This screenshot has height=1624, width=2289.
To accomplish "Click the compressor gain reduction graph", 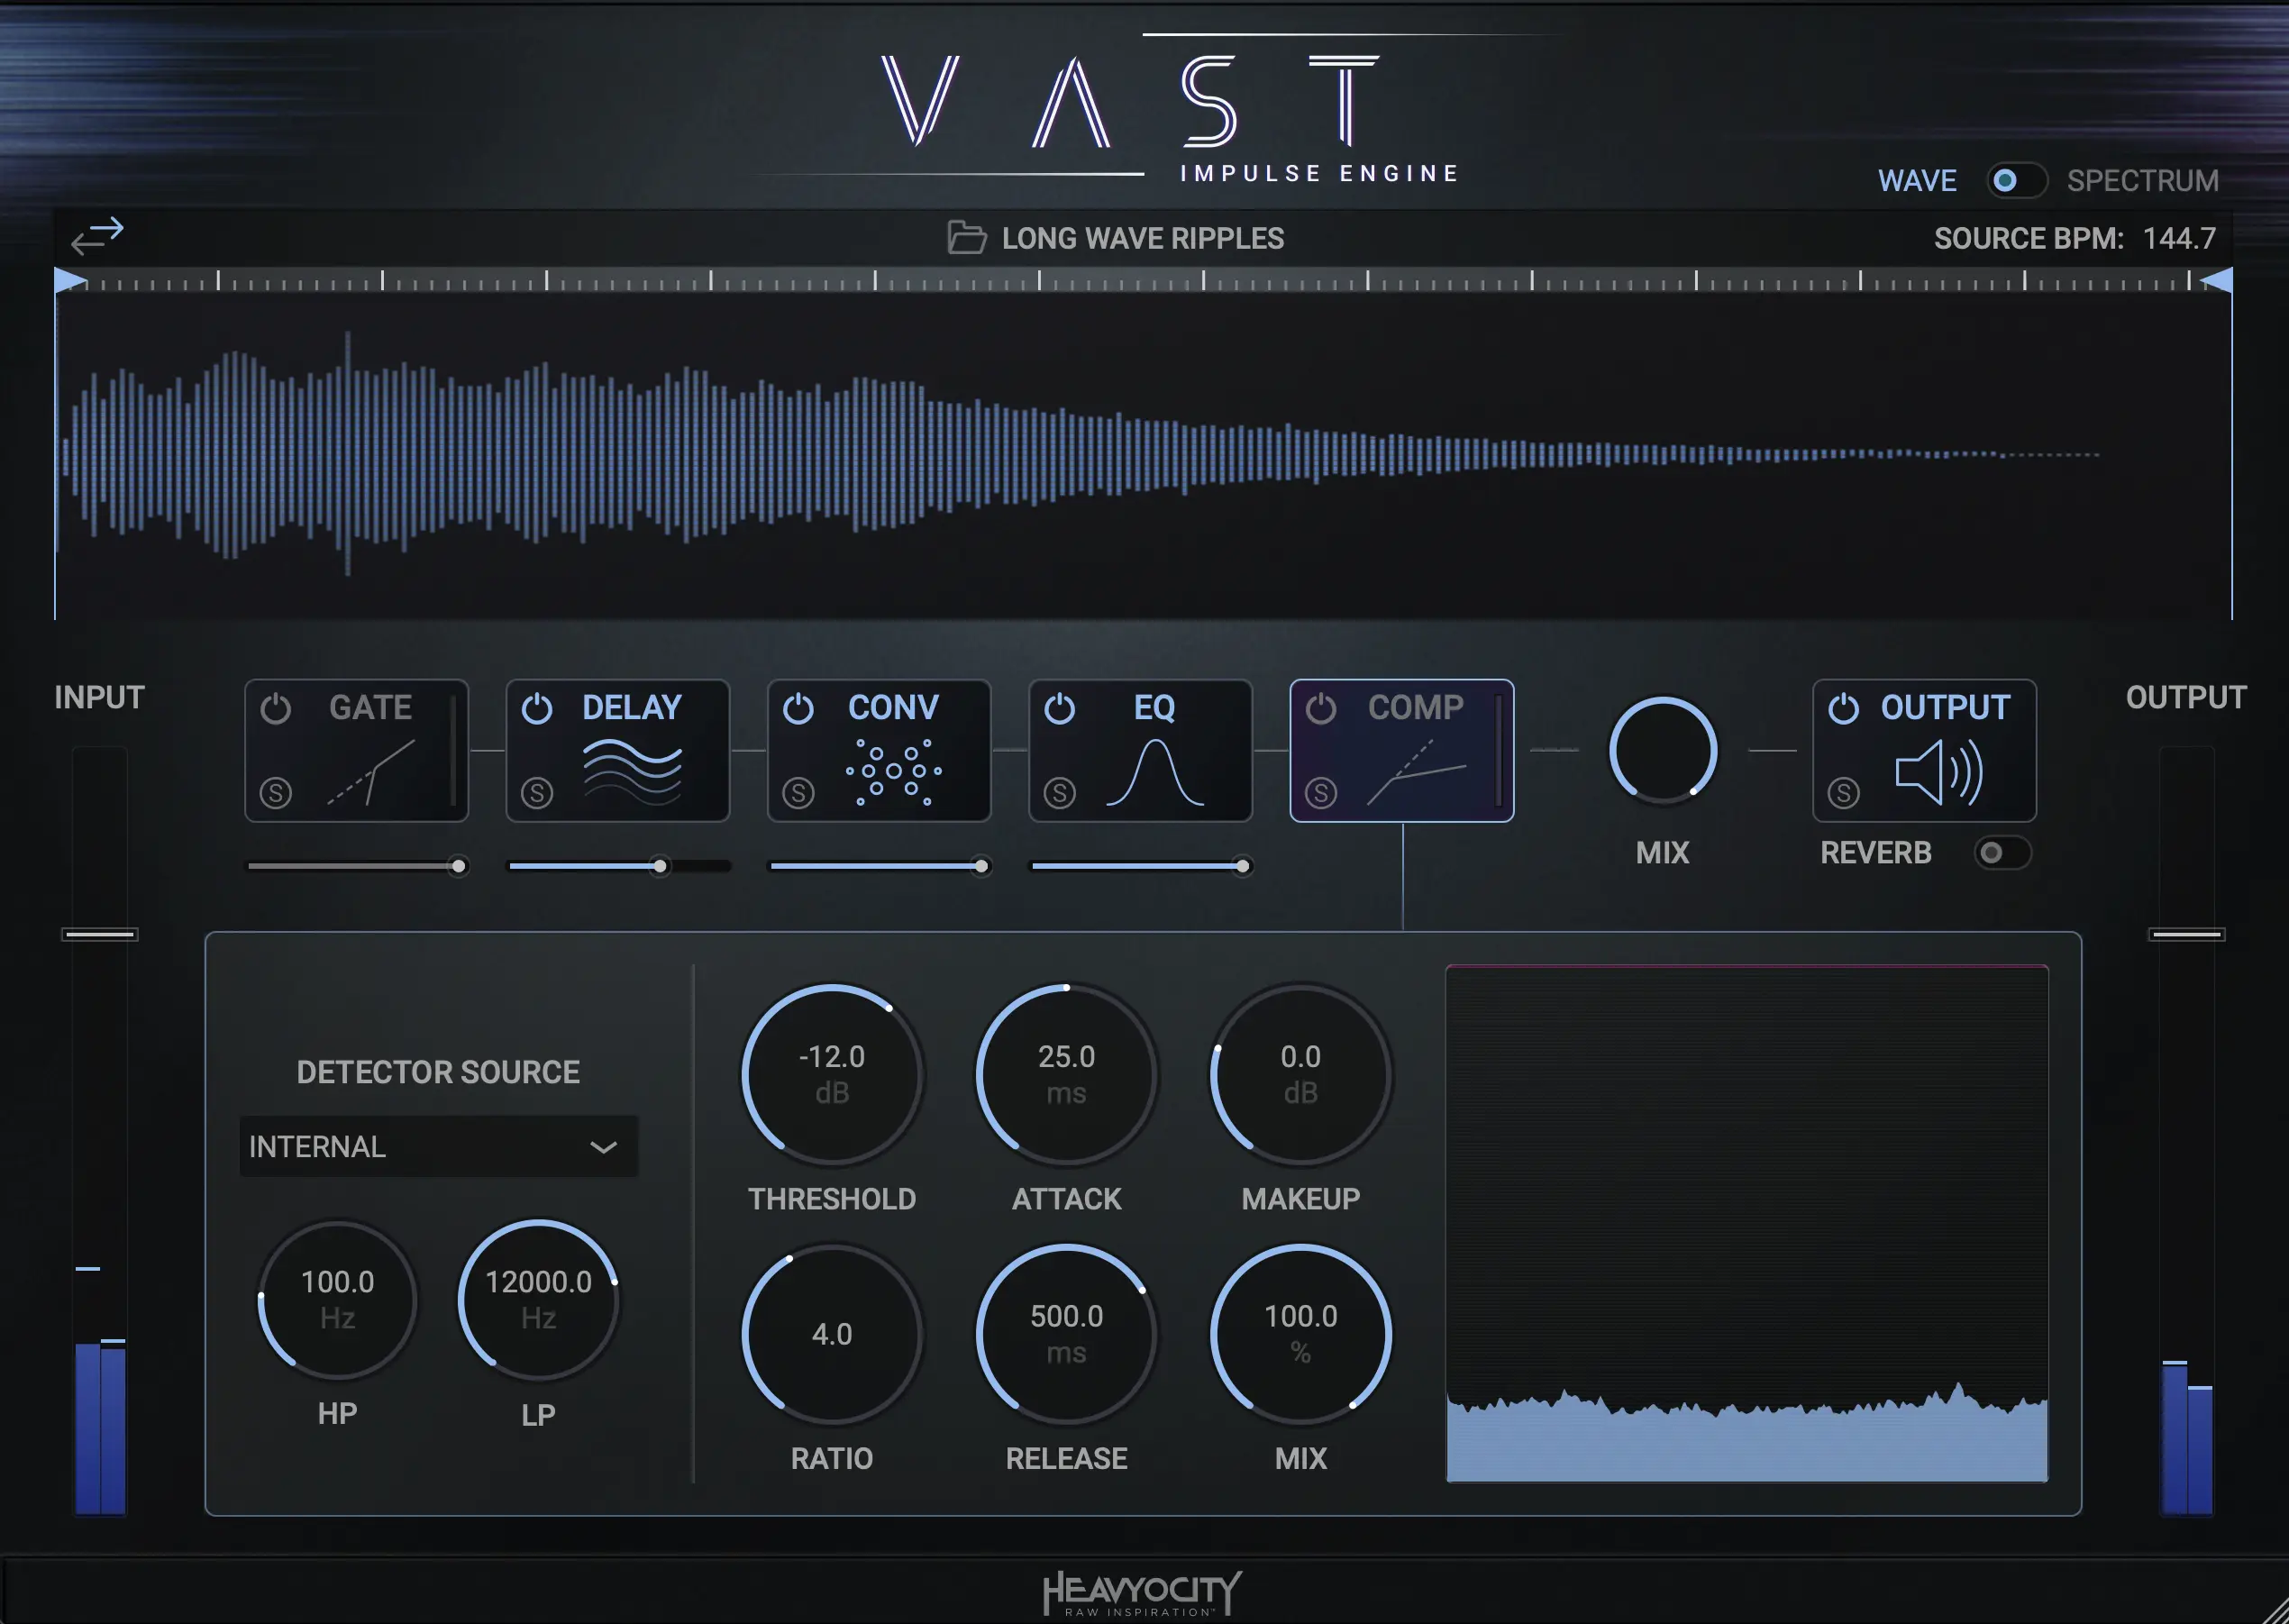I will [x=1747, y=1223].
